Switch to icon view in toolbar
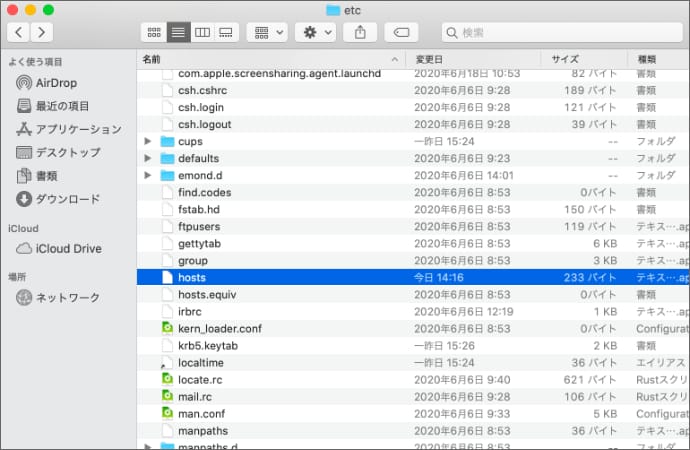Viewport: 690px width, 450px height. coord(152,32)
